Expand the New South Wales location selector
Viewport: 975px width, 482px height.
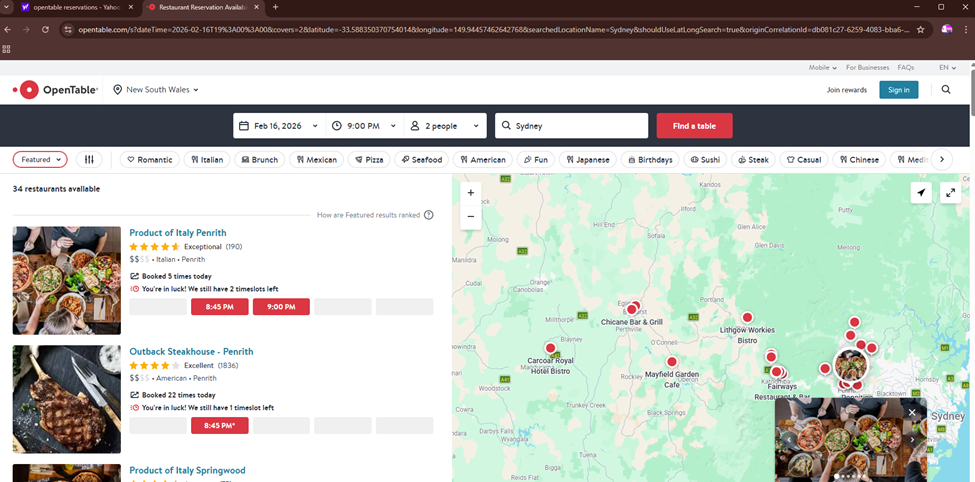(156, 90)
